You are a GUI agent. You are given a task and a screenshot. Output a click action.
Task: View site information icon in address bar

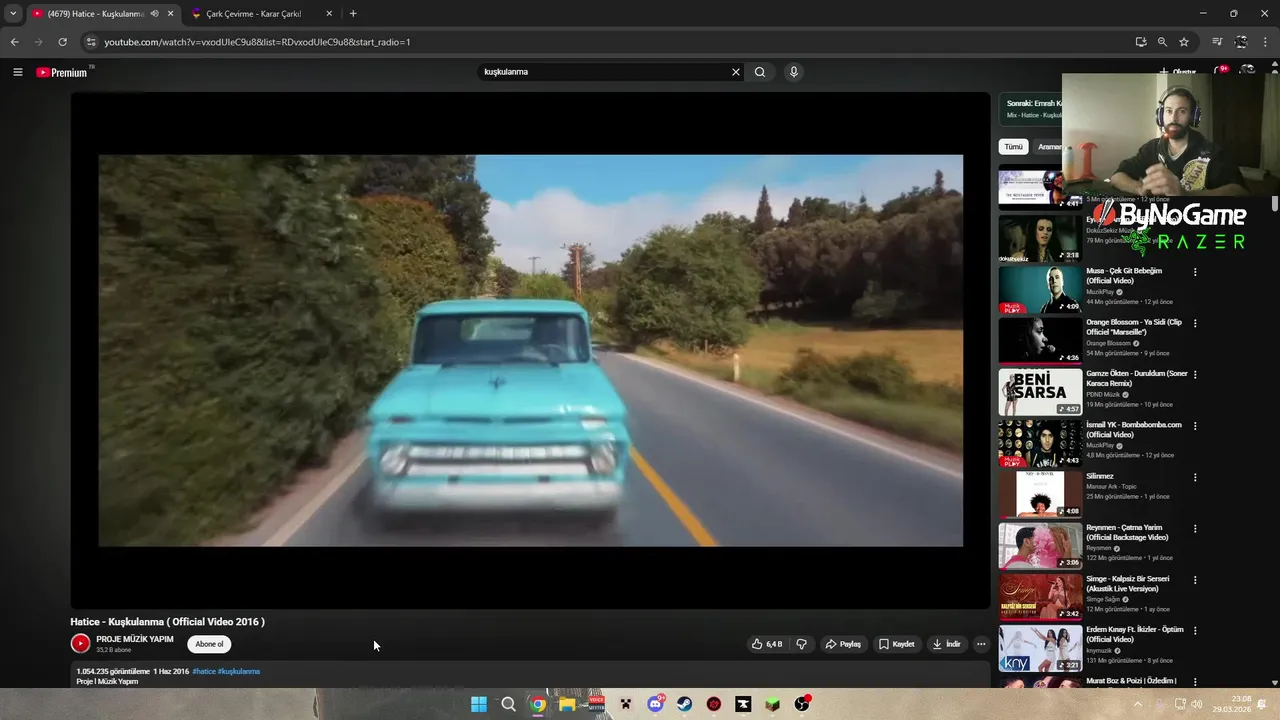pos(91,42)
